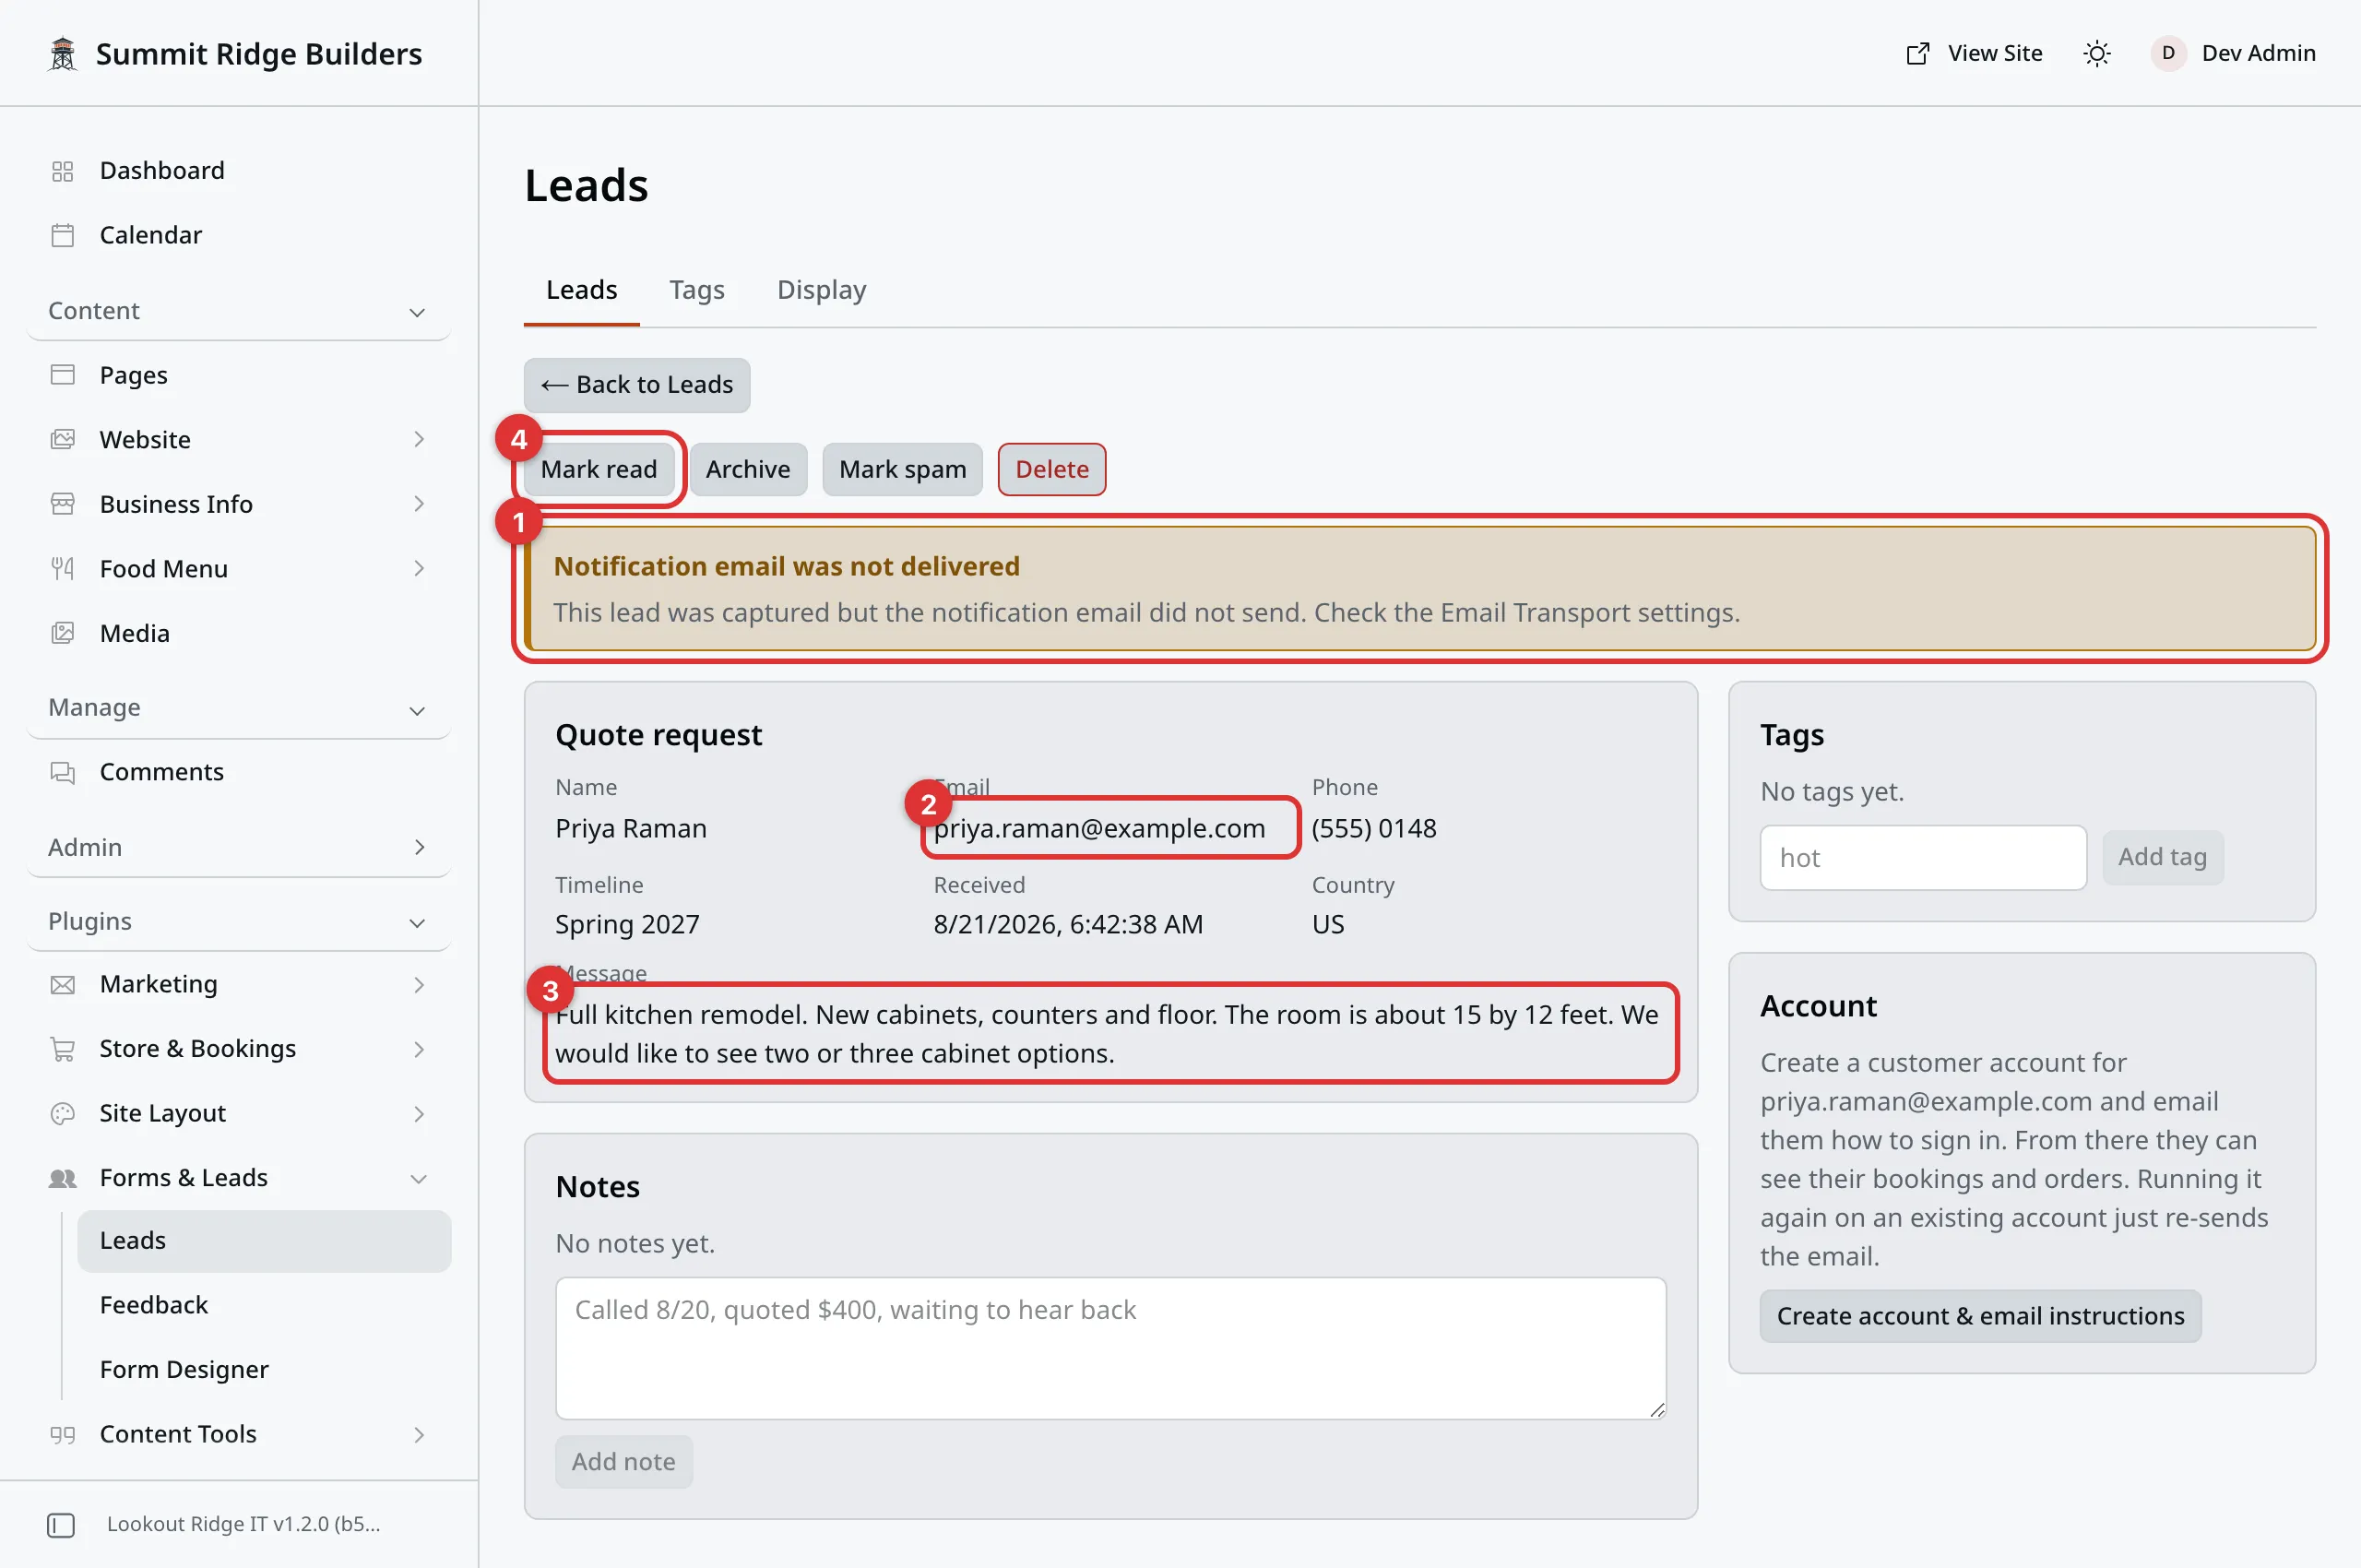
Task: Select the Content Tools quote icon
Action: [x=62, y=1434]
